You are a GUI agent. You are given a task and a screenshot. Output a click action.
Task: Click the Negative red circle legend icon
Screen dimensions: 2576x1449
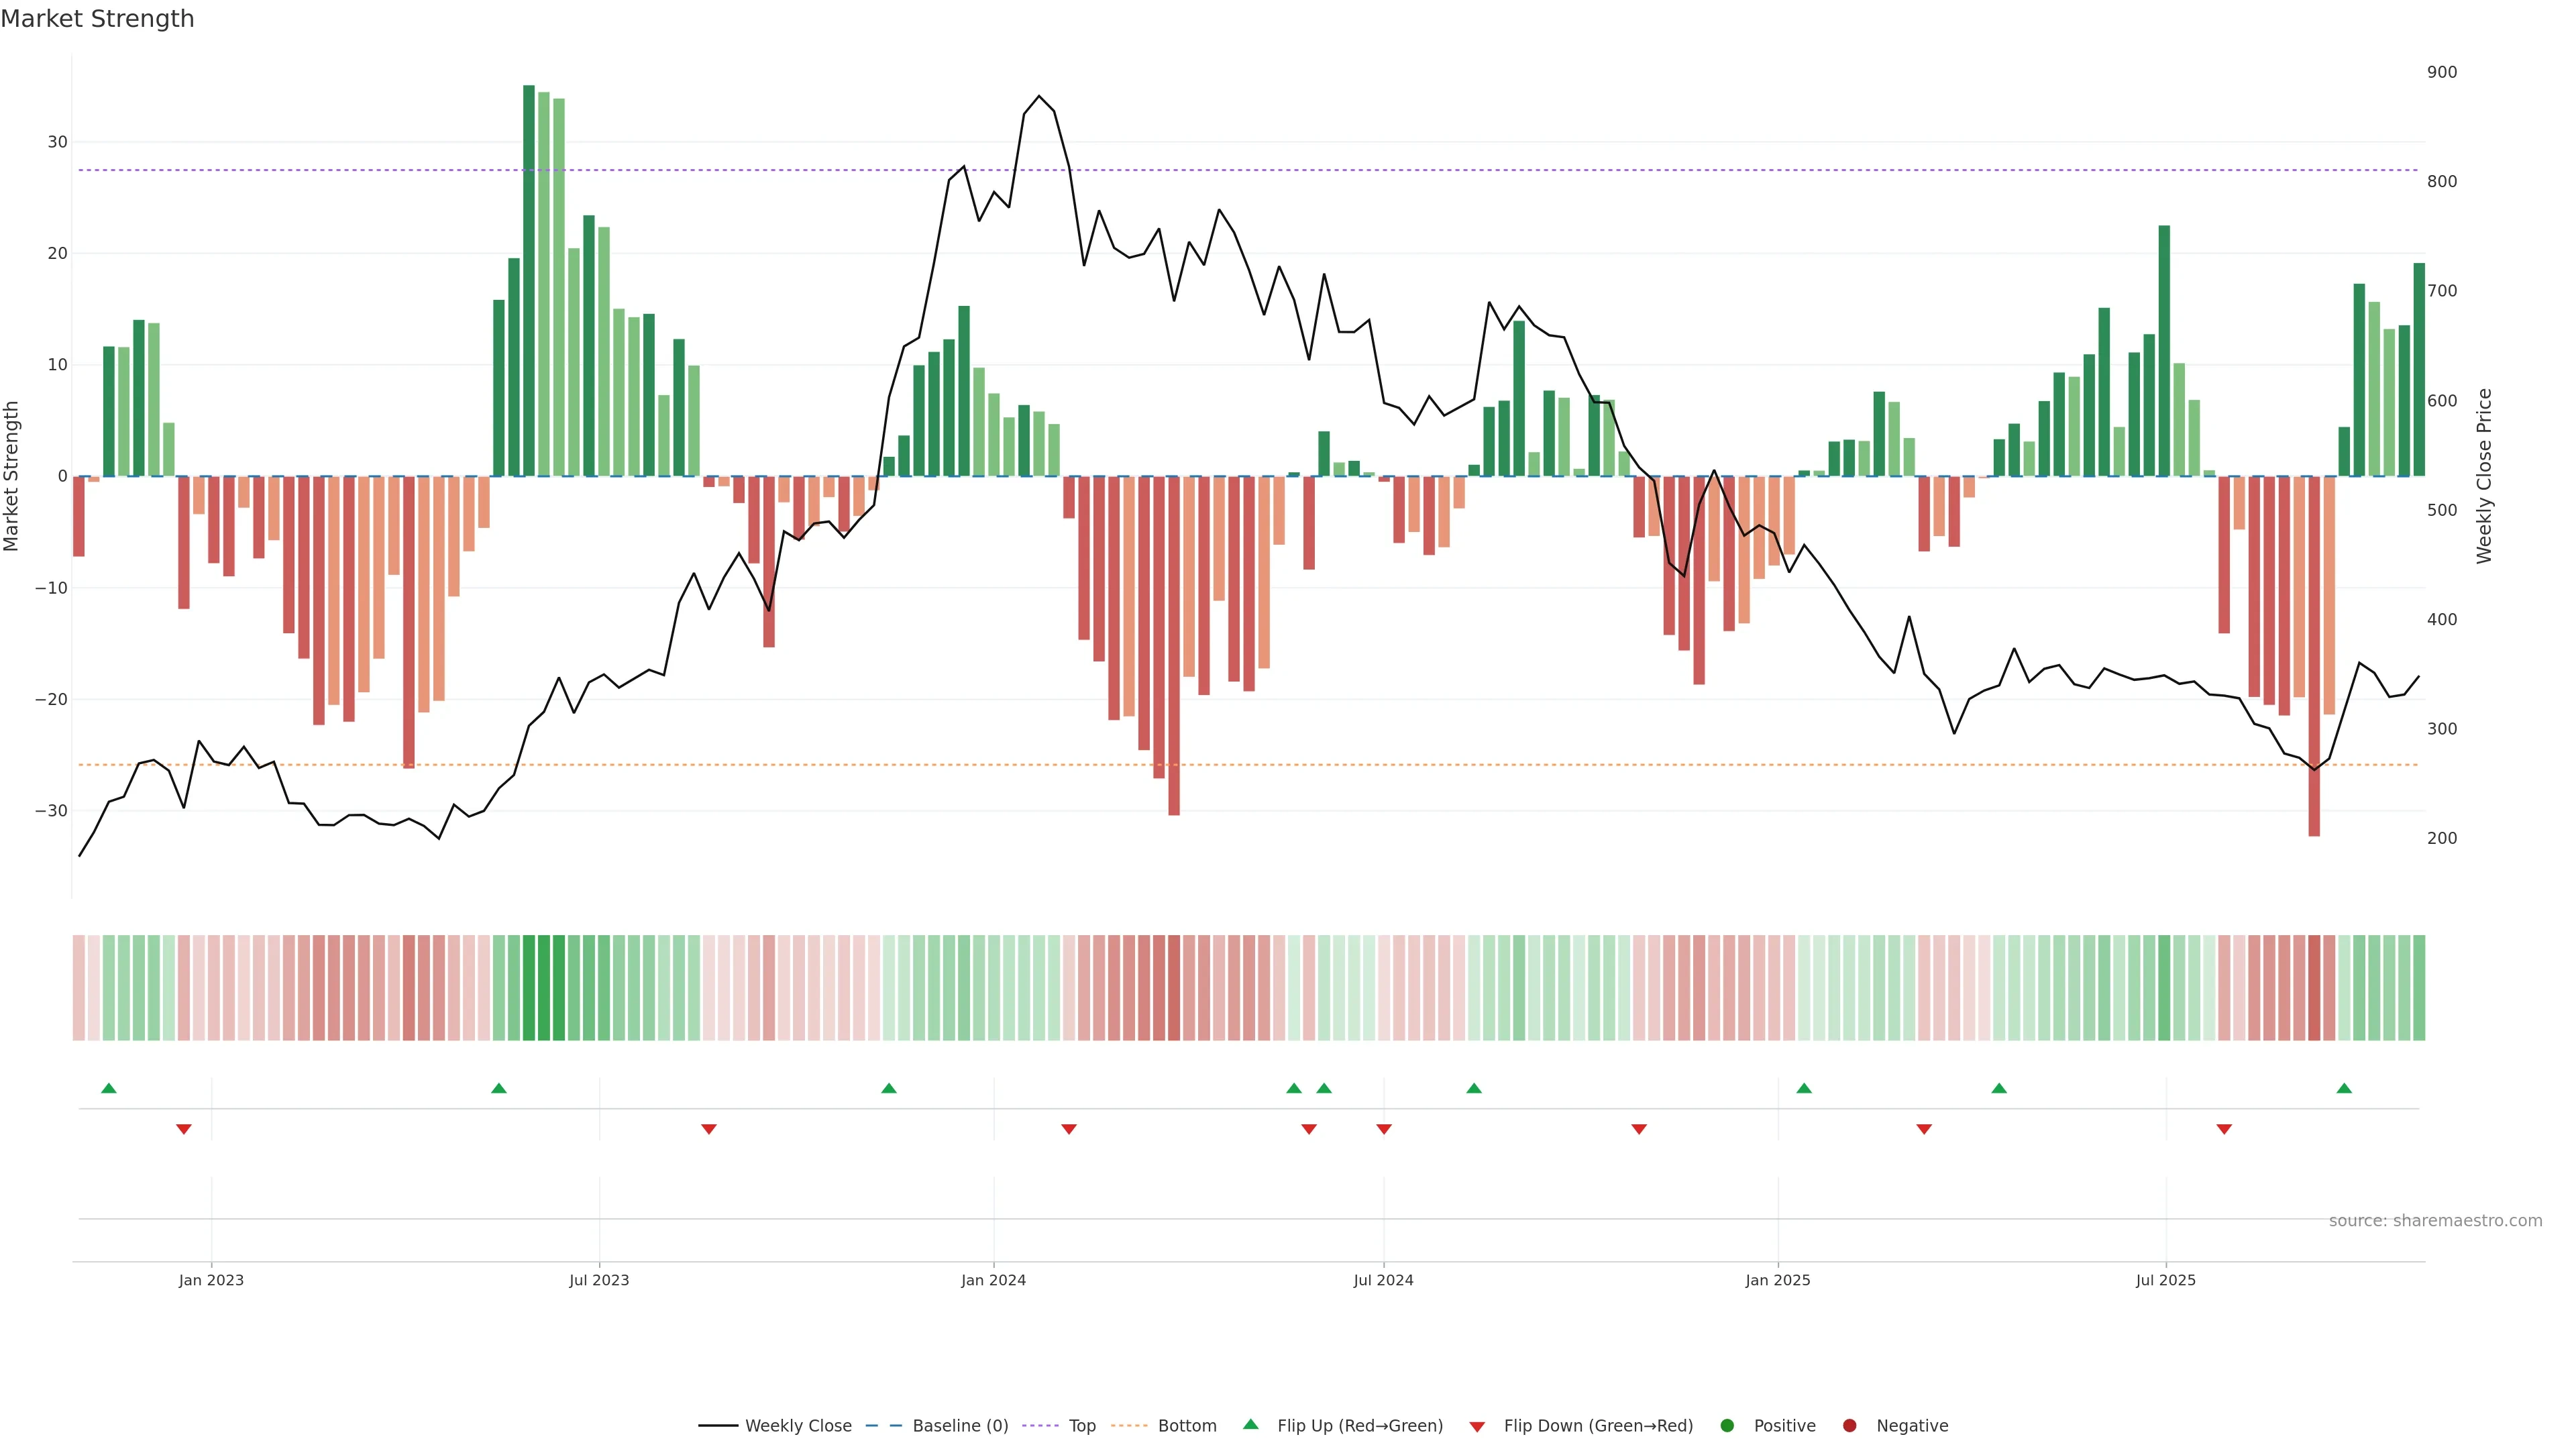tap(1849, 1426)
